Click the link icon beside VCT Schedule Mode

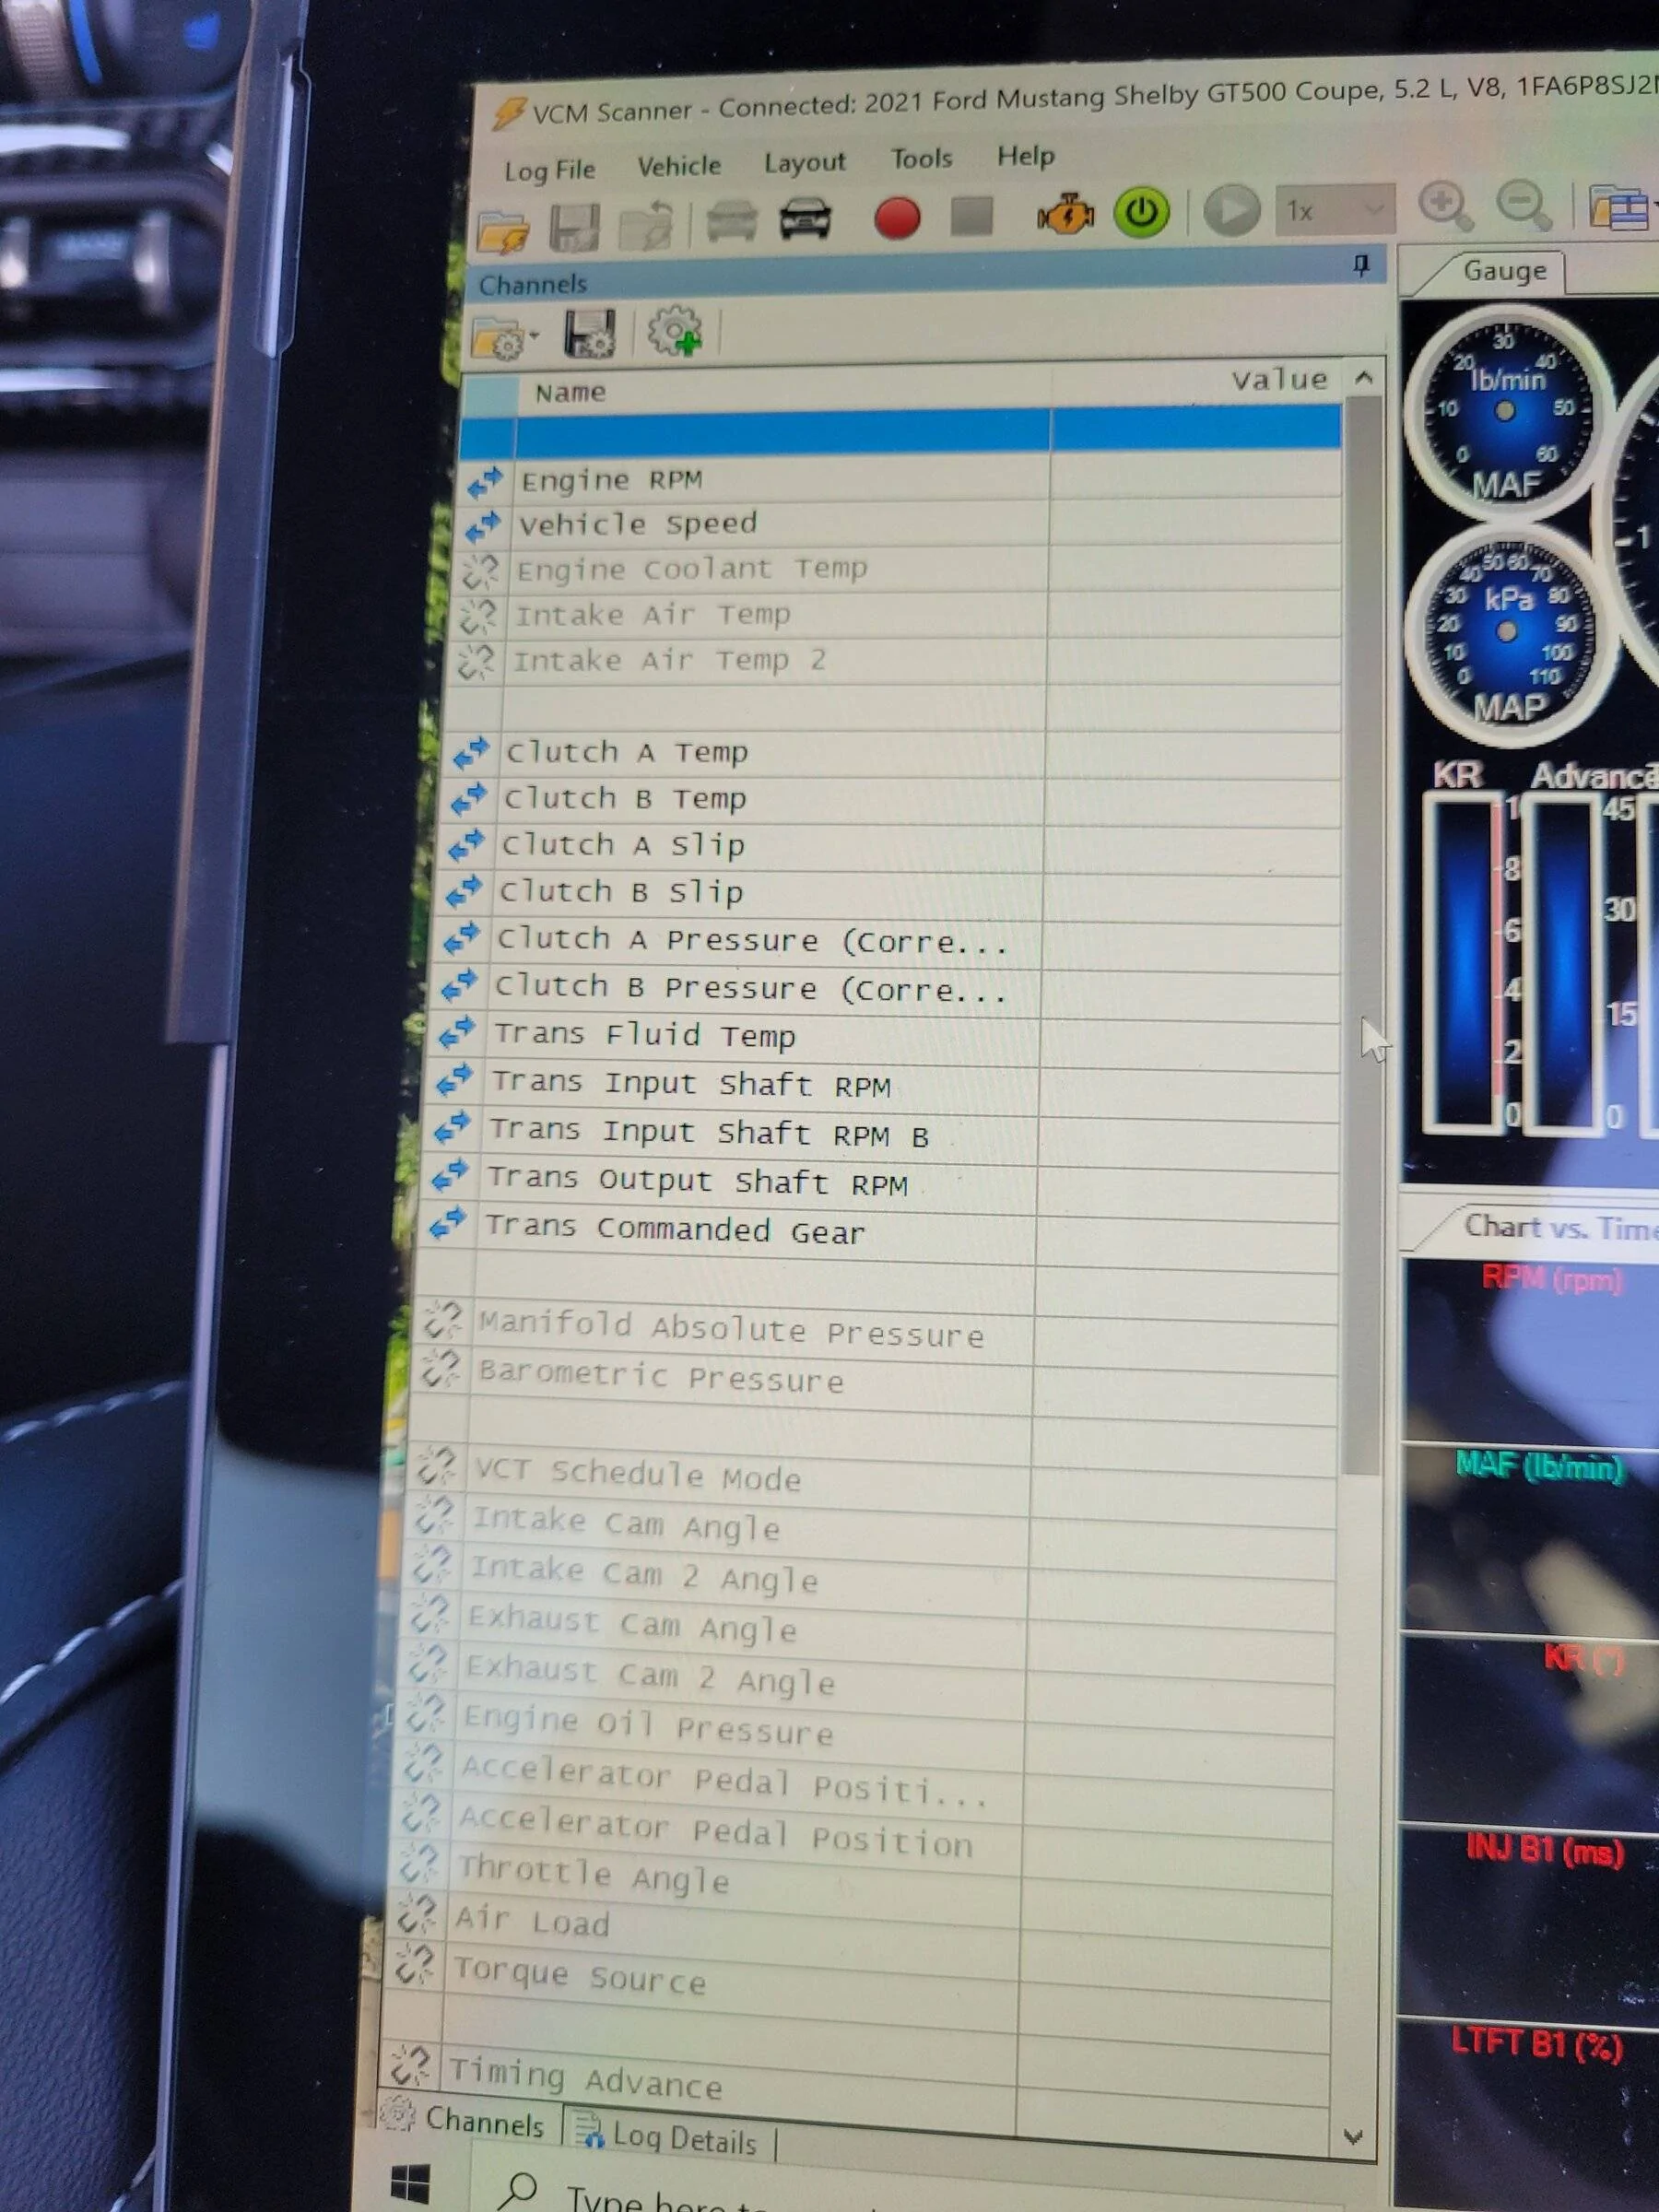[x=435, y=1467]
